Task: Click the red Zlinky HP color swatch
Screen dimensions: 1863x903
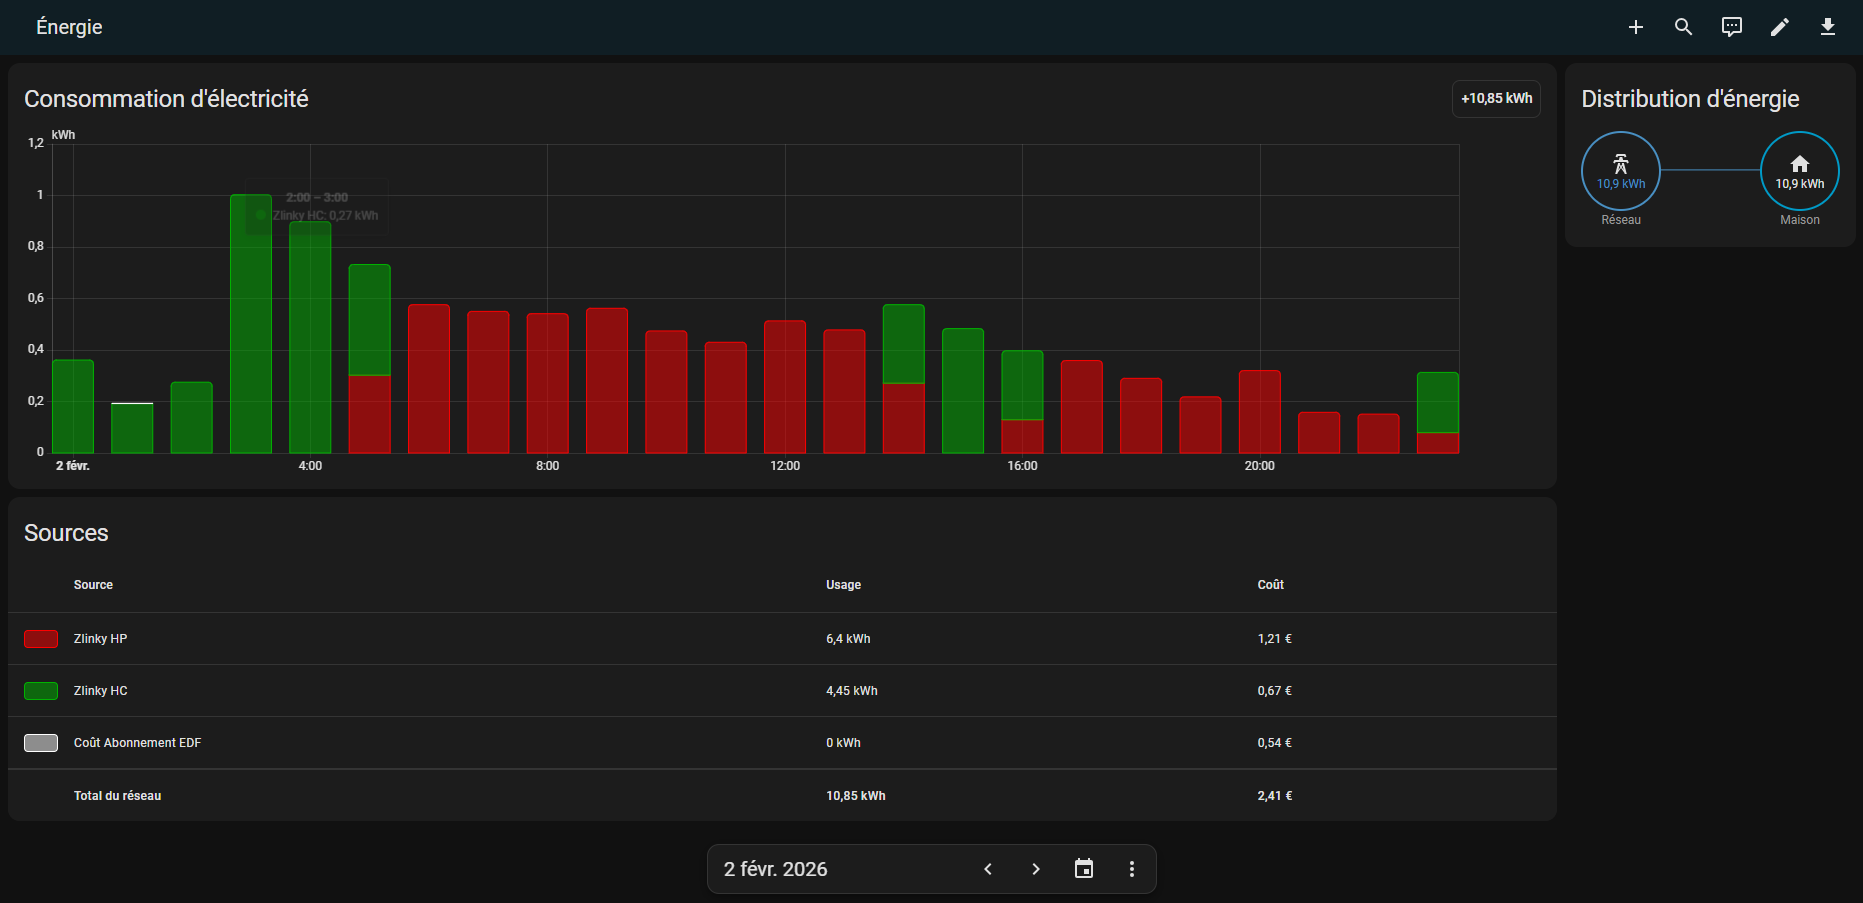Action: [41, 639]
